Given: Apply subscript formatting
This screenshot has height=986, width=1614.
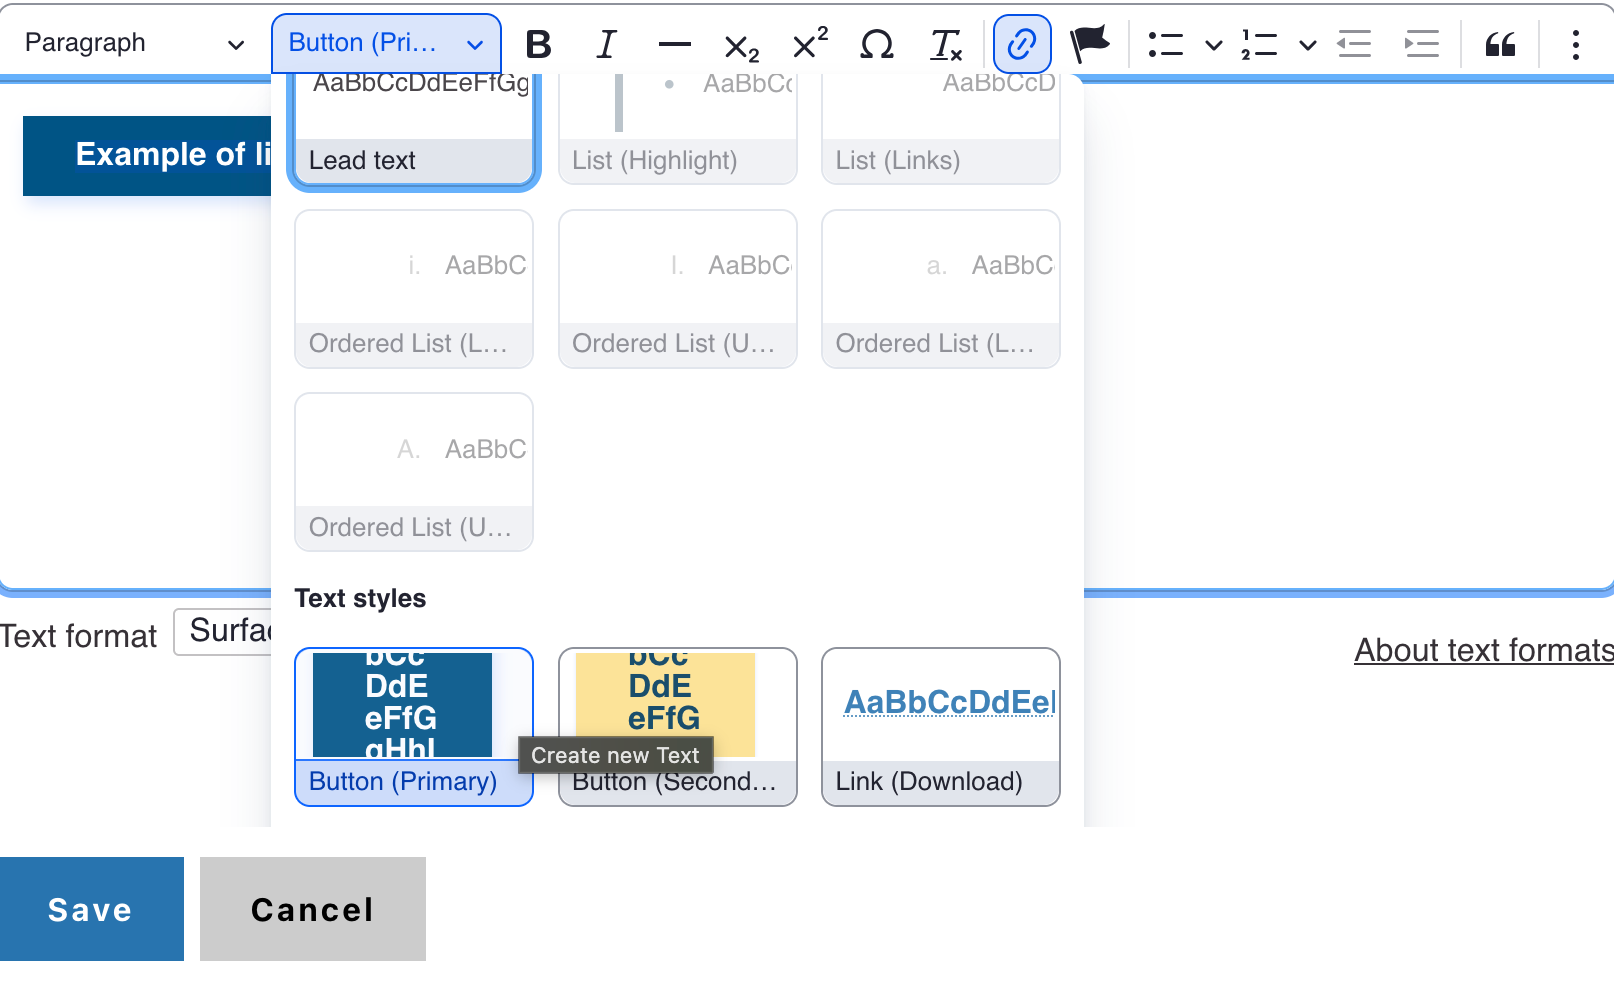Looking at the screenshot, I should tap(741, 45).
